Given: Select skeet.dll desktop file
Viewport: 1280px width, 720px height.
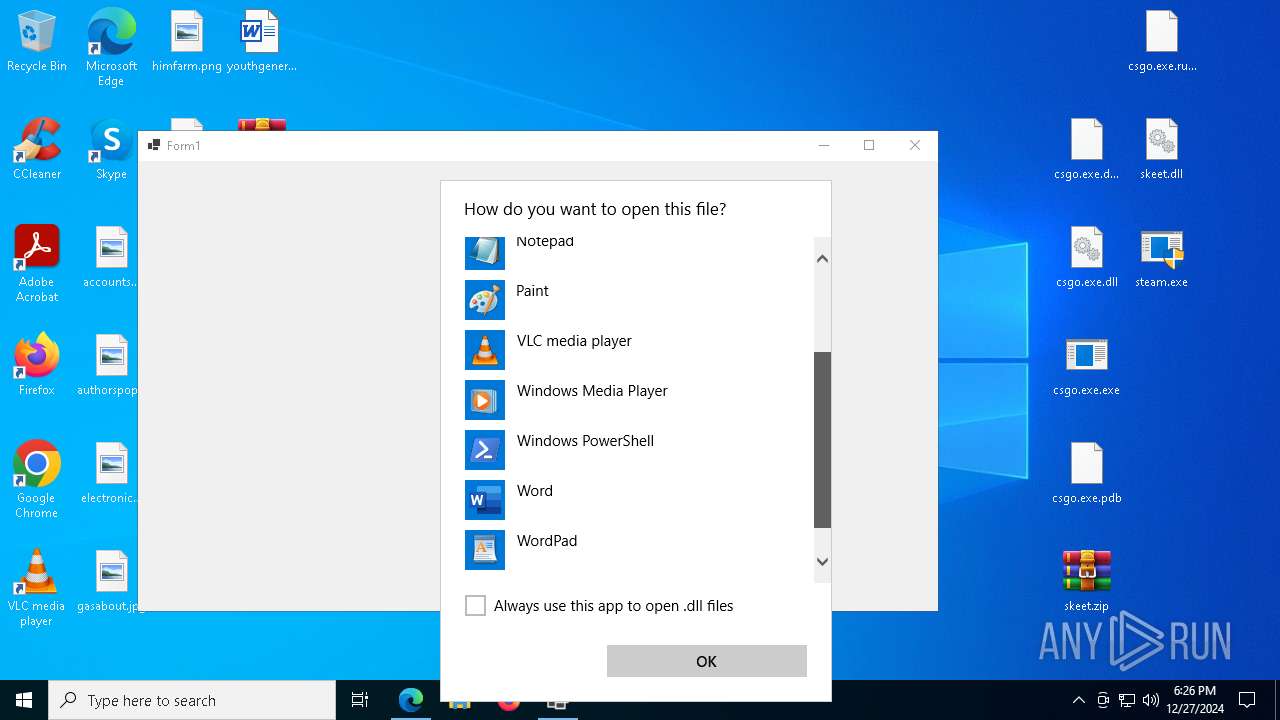Looking at the screenshot, I should coord(1162,150).
